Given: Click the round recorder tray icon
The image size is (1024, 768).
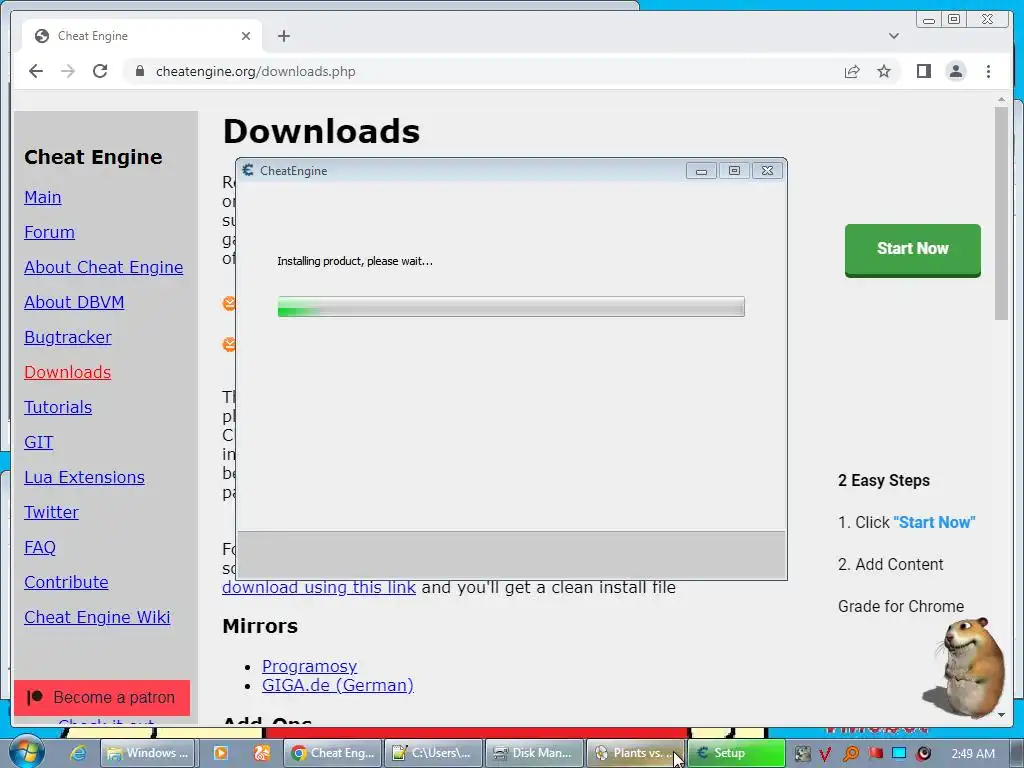Looking at the screenshot, I should 923,754.
